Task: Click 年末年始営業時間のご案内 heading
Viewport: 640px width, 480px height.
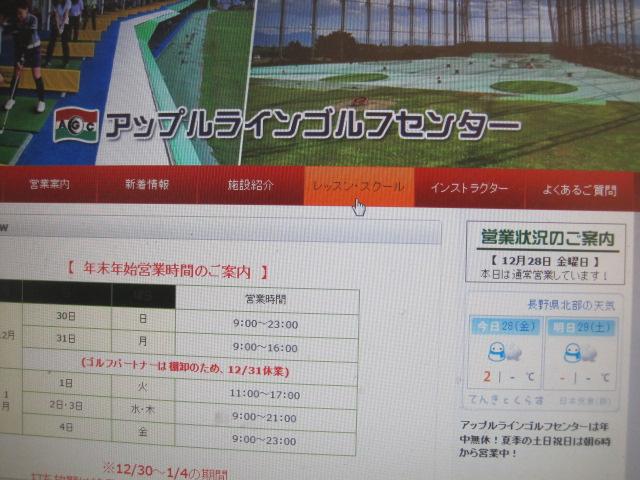Action: (167, 271)
